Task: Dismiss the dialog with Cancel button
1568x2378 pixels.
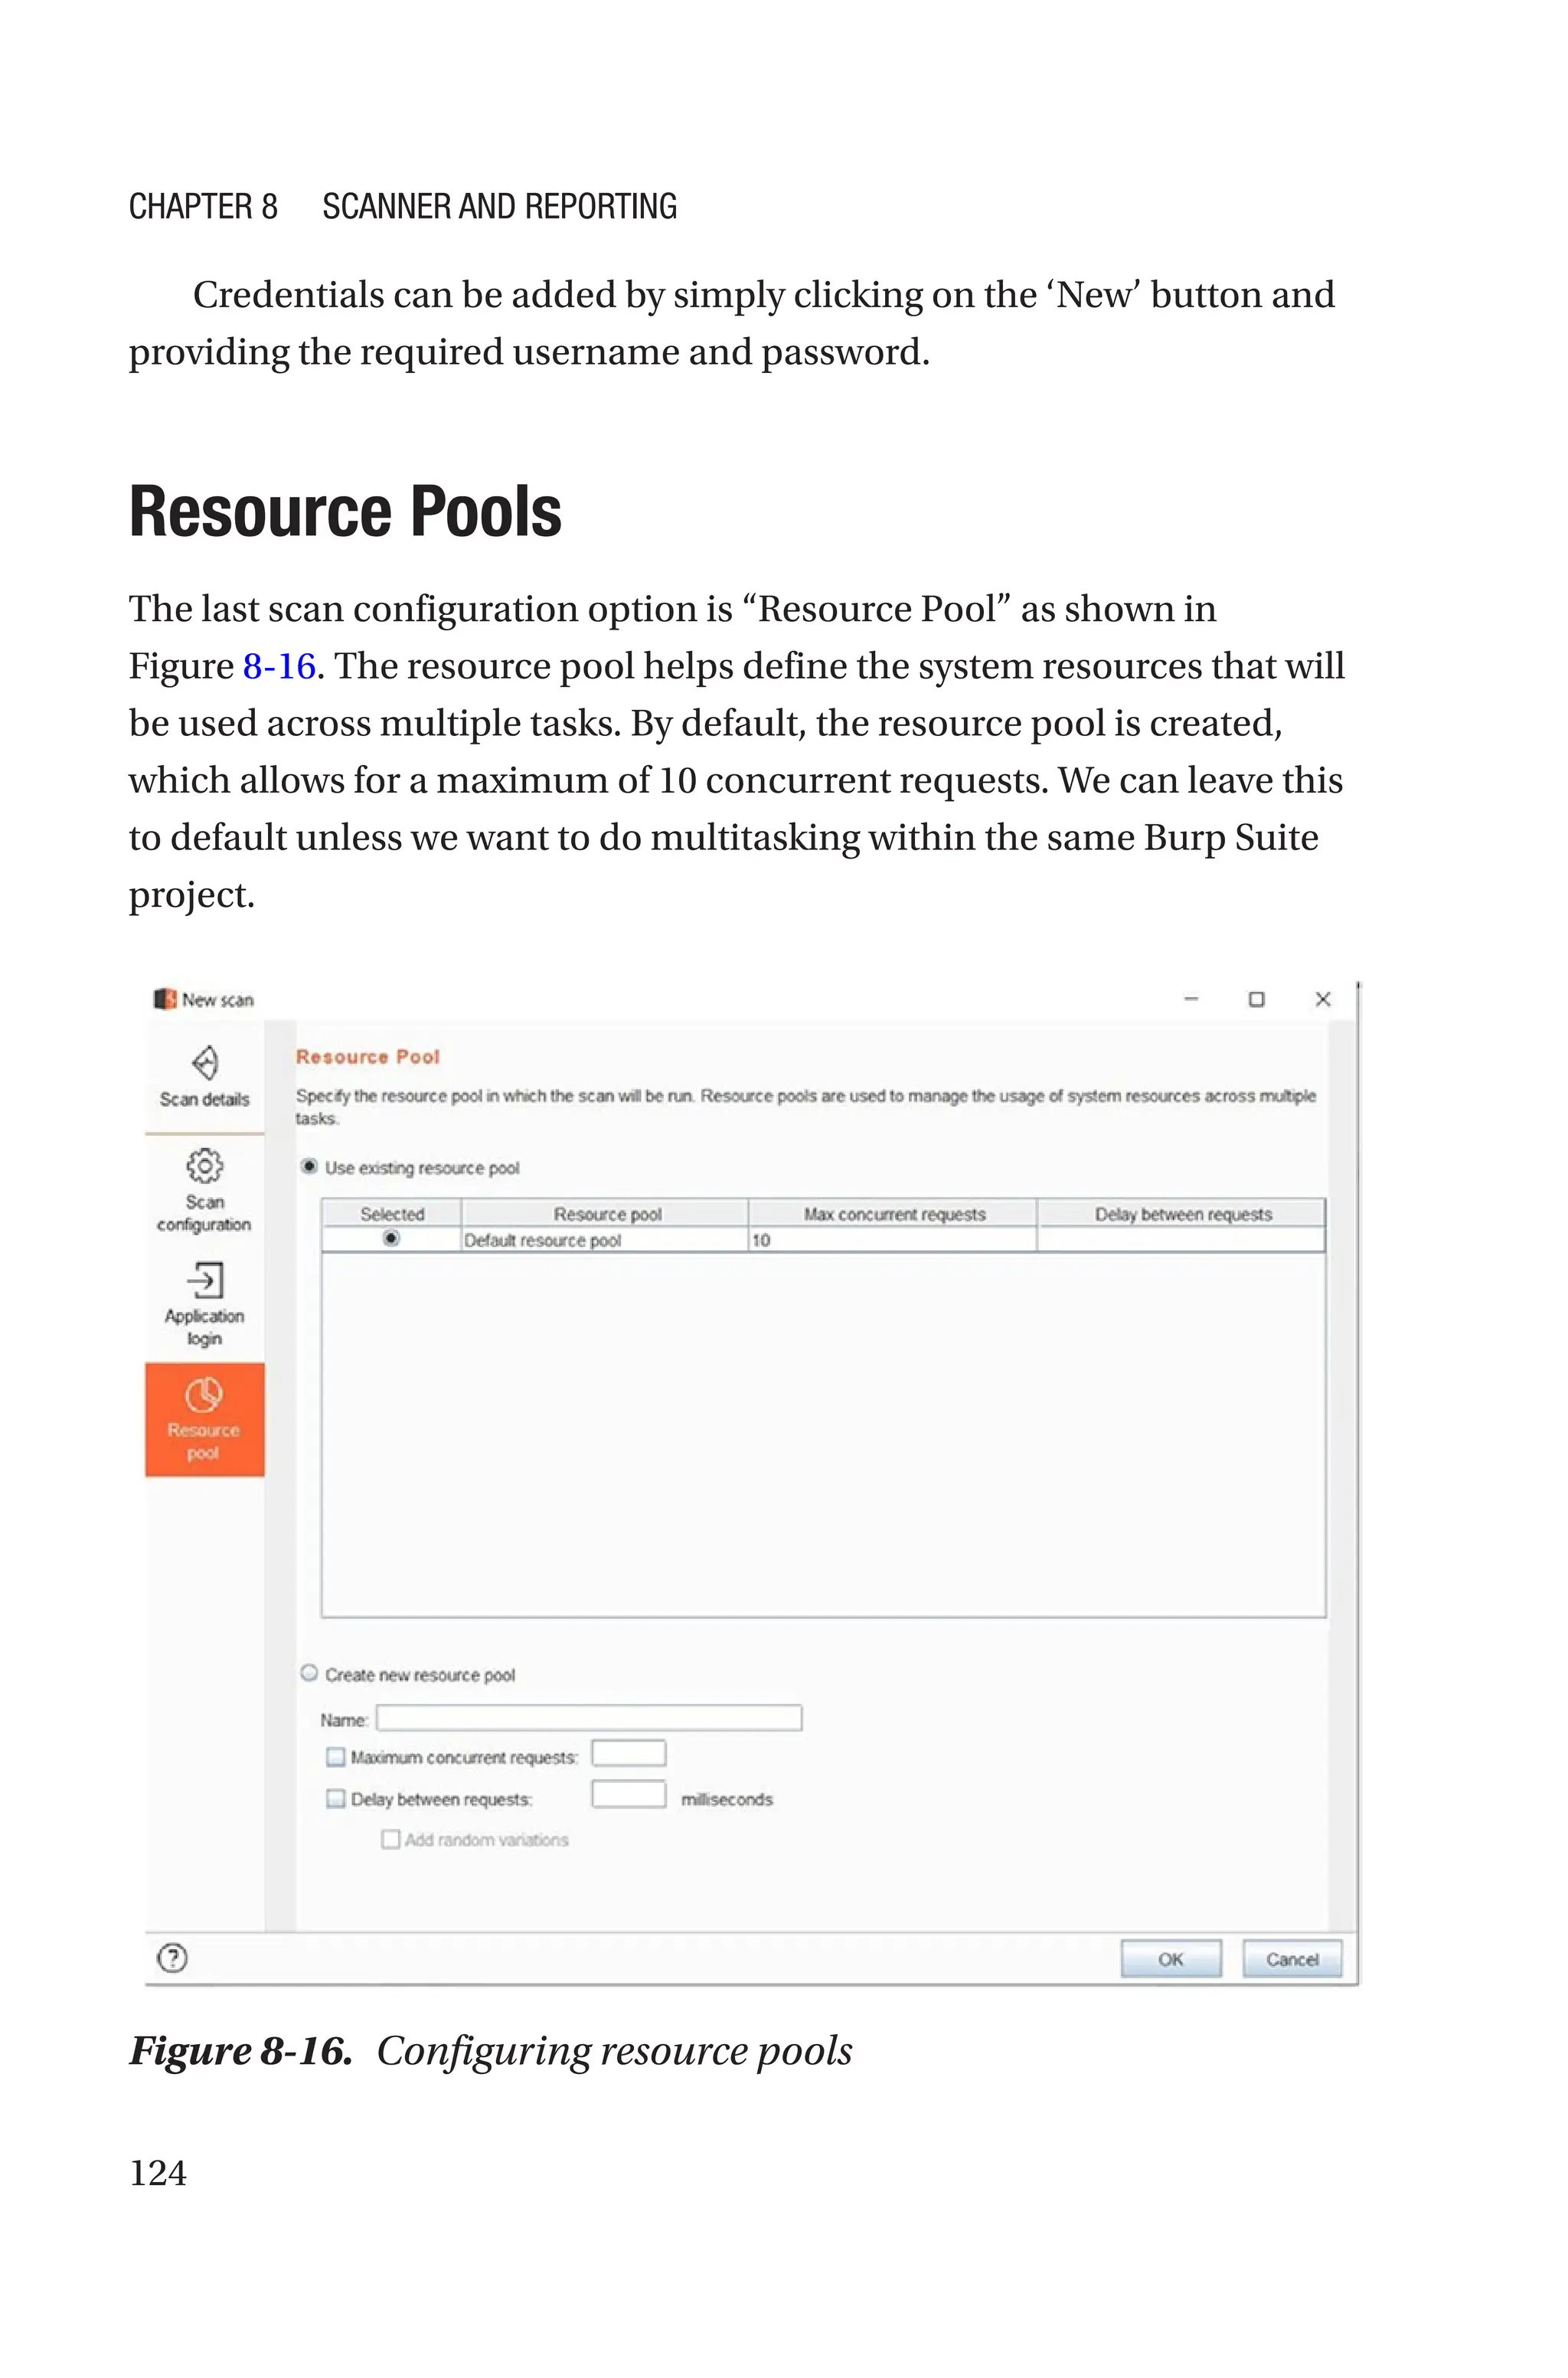Action: click(x=1292, y=1959)
